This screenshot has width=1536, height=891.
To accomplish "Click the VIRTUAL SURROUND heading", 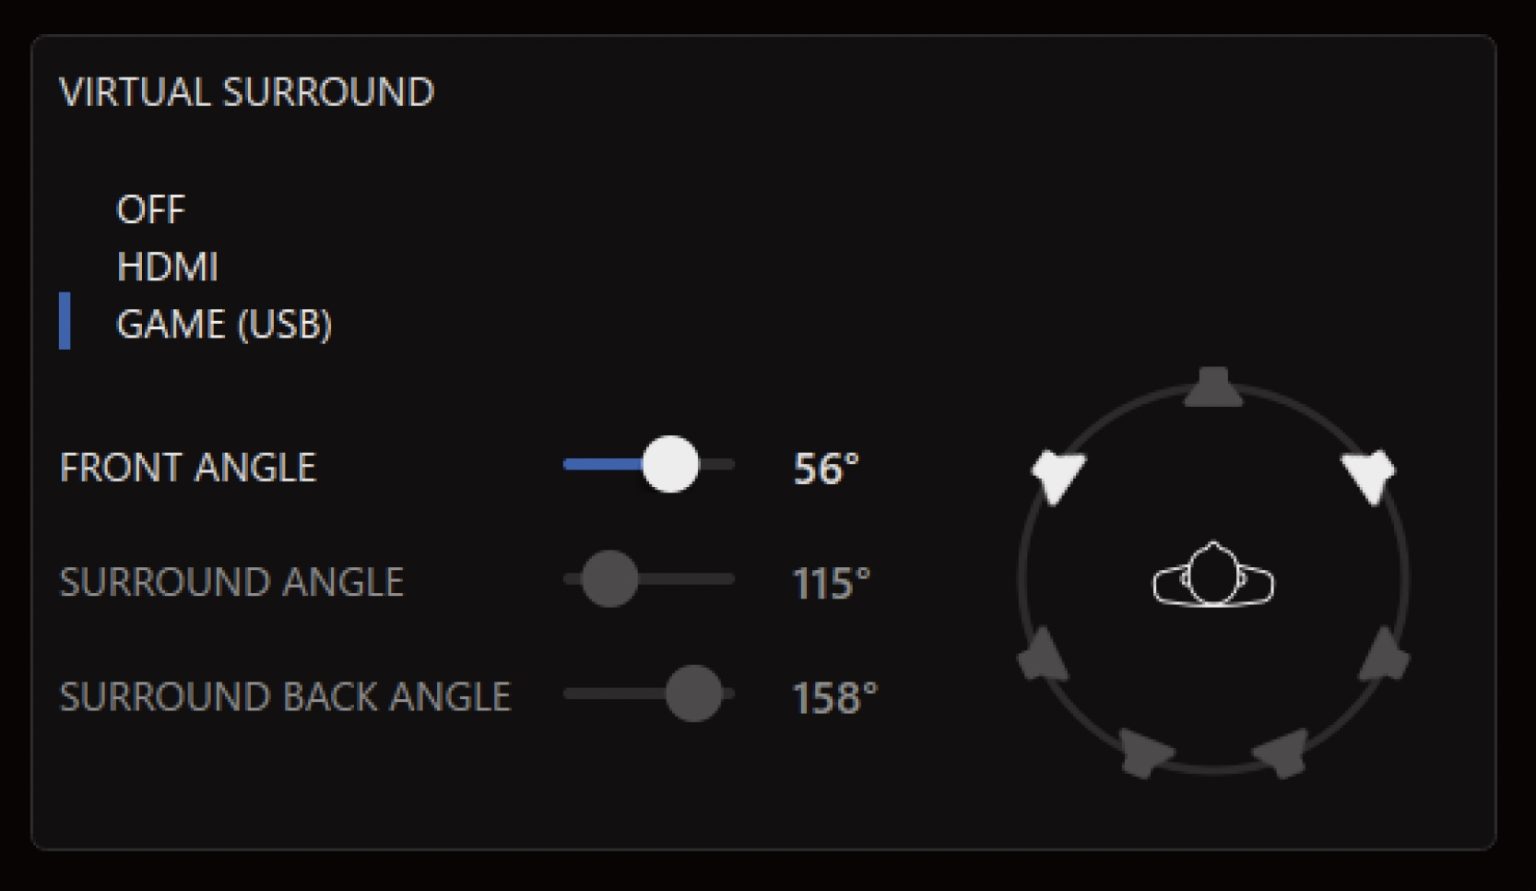I will 247,92.
